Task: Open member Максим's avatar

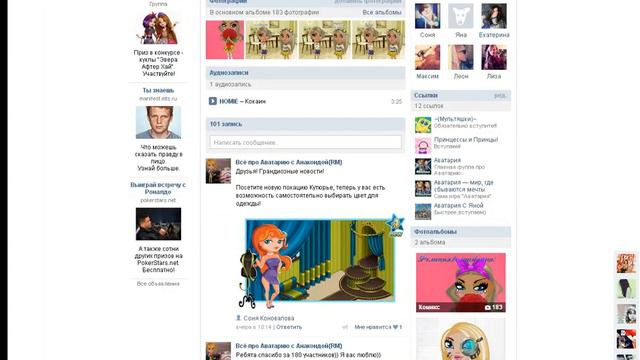Action: [427, 57]
